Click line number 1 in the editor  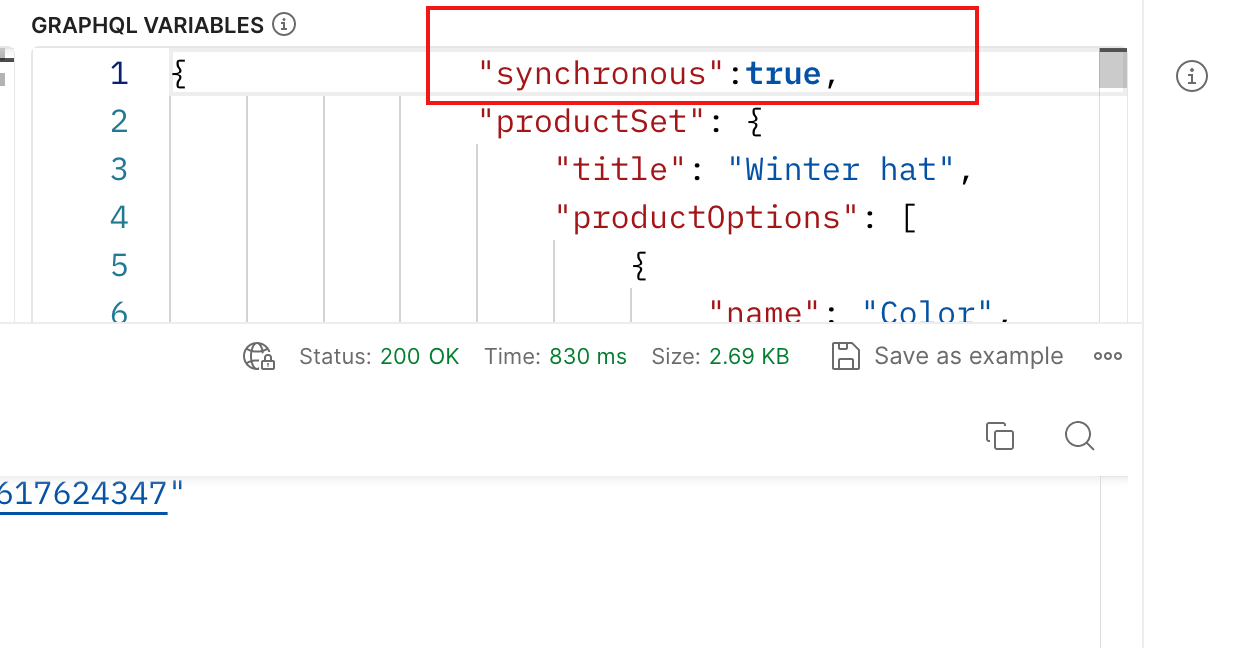tap(119, 74)
